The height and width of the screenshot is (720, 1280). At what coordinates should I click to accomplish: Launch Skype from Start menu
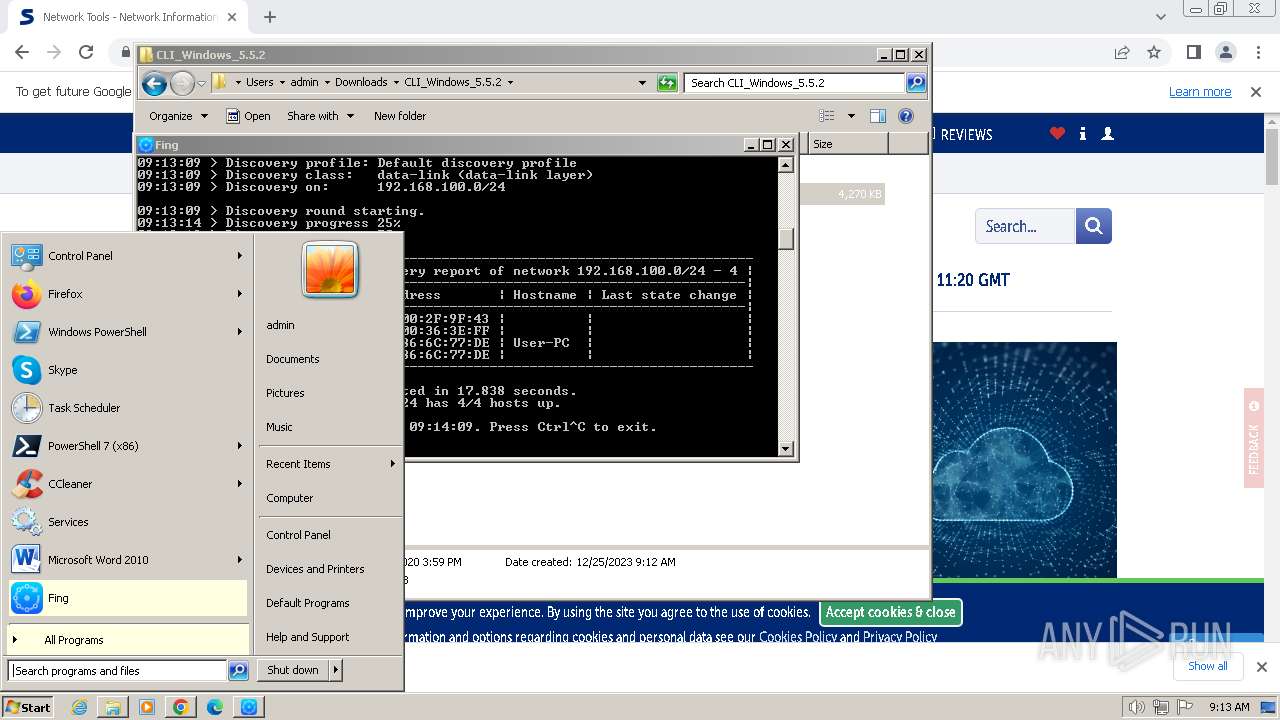pos(127,370)
